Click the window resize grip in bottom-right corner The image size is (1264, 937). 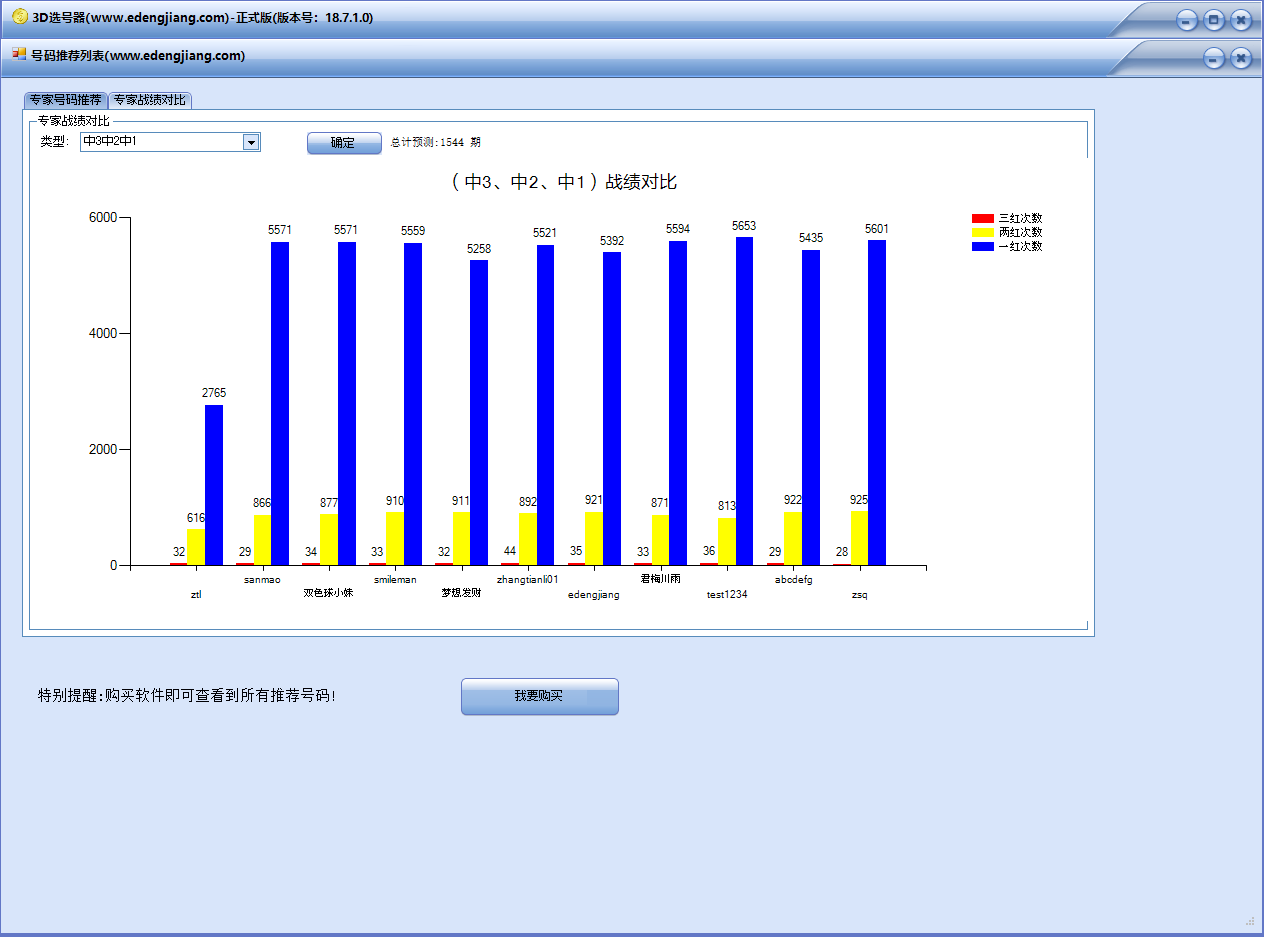1250,921
